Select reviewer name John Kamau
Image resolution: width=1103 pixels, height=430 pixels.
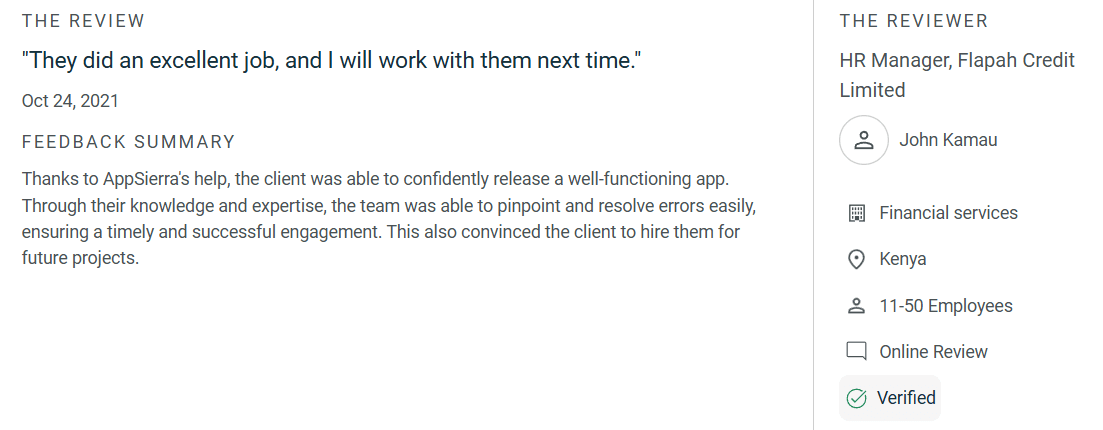(x=948, y=140)
